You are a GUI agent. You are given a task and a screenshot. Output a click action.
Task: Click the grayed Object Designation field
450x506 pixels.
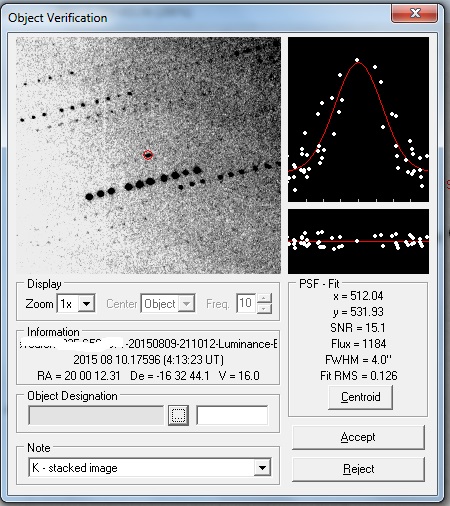(96, 415)
